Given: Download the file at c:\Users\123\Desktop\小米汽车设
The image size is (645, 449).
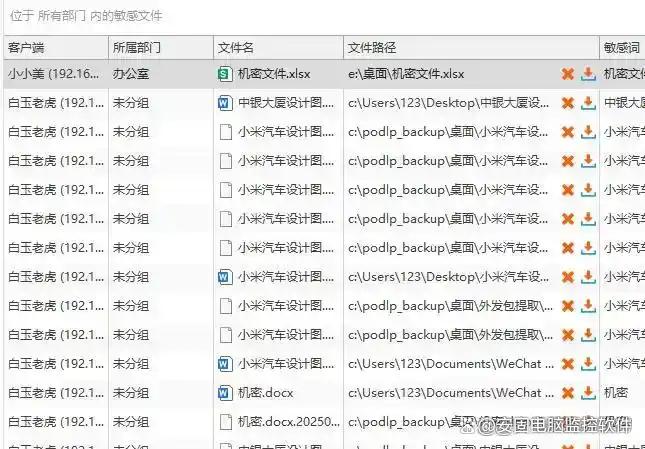Looking at the screenshot, I should (588, 277).
